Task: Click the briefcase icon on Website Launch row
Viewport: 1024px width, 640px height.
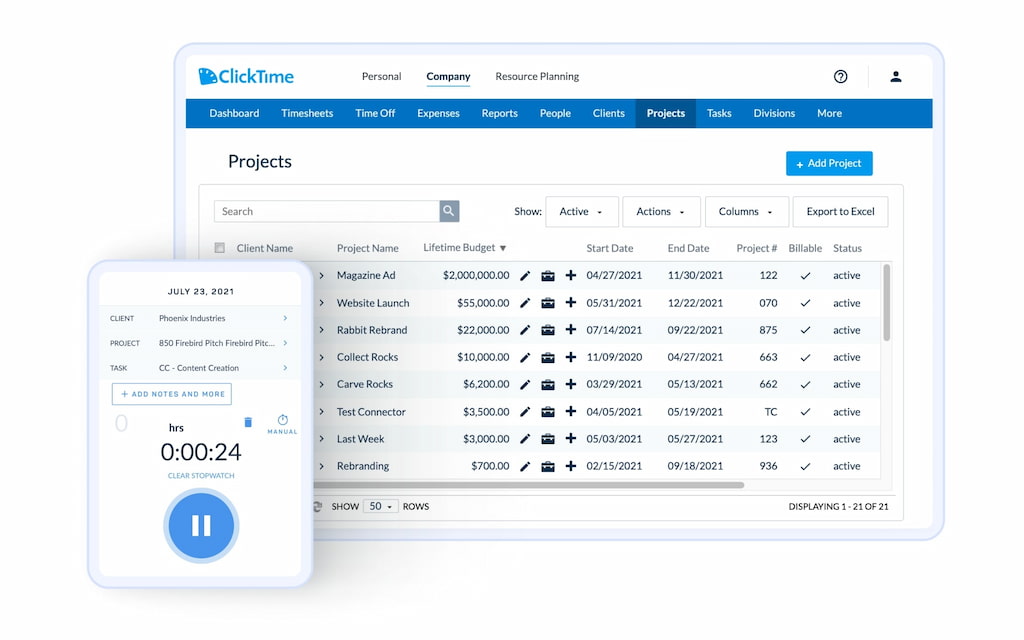Action: (x=548, y=302)
